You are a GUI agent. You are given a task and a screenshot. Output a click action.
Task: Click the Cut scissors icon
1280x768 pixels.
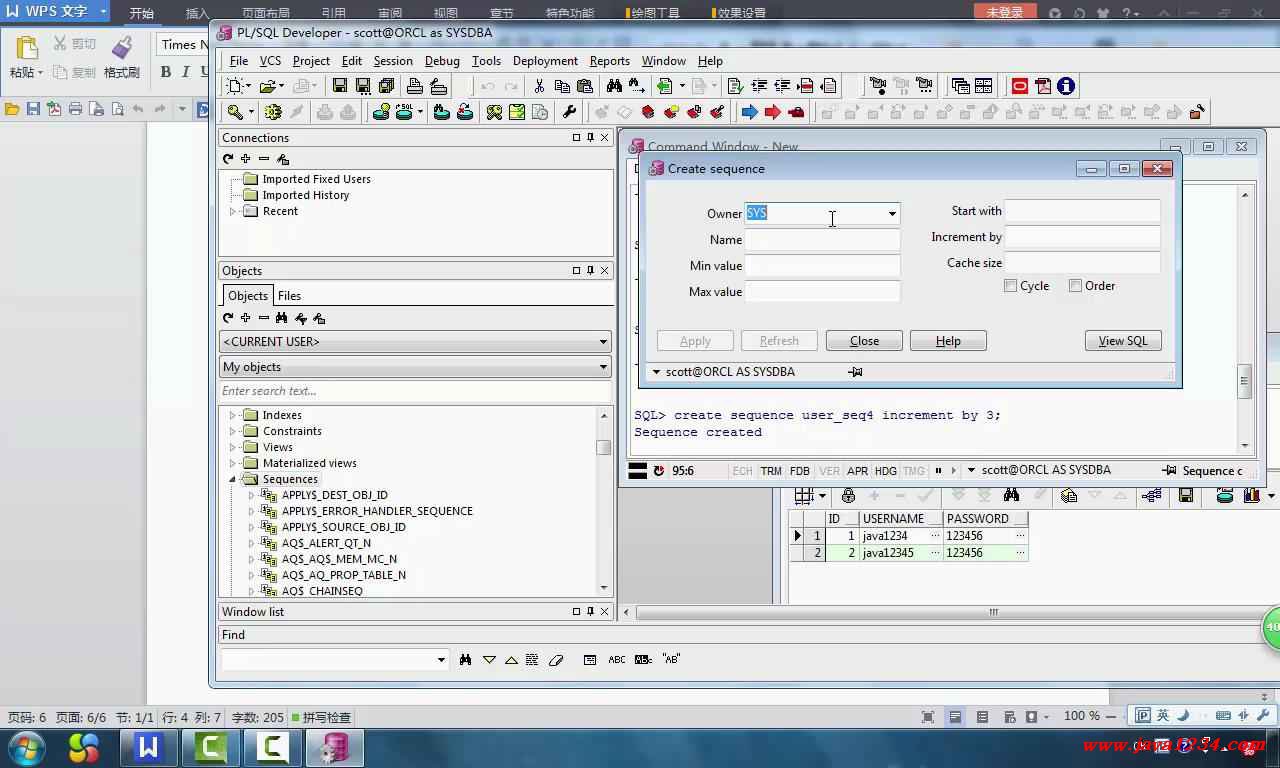tap(539, 86)
